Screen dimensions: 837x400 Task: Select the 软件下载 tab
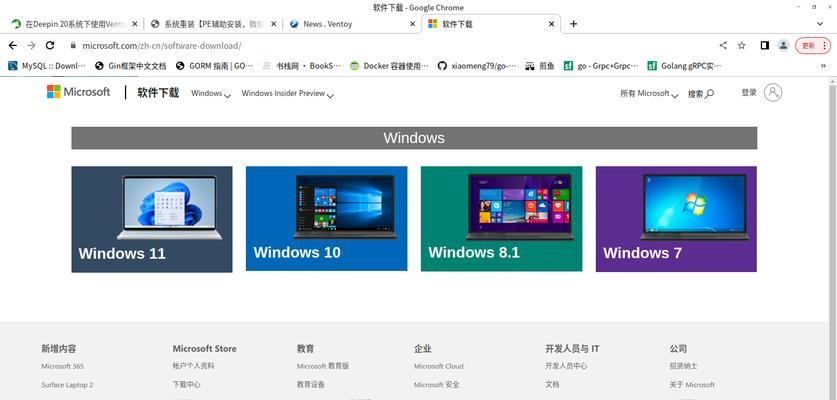(491, 24)
